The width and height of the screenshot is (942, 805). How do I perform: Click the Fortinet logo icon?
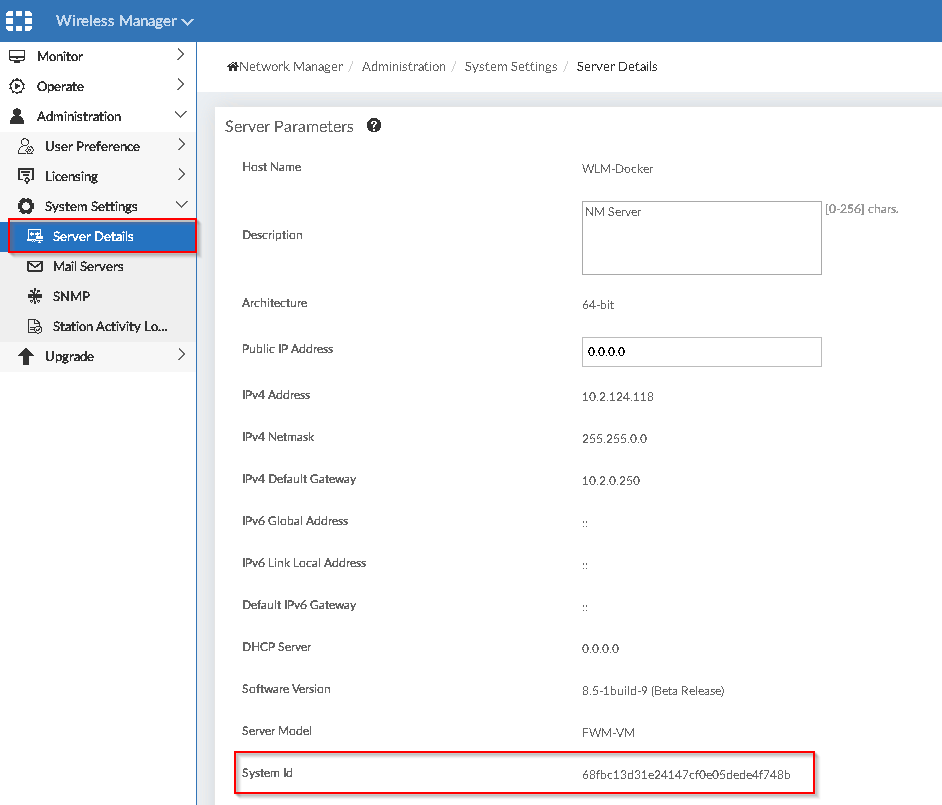pyautogui.click(x=20, y=21)
